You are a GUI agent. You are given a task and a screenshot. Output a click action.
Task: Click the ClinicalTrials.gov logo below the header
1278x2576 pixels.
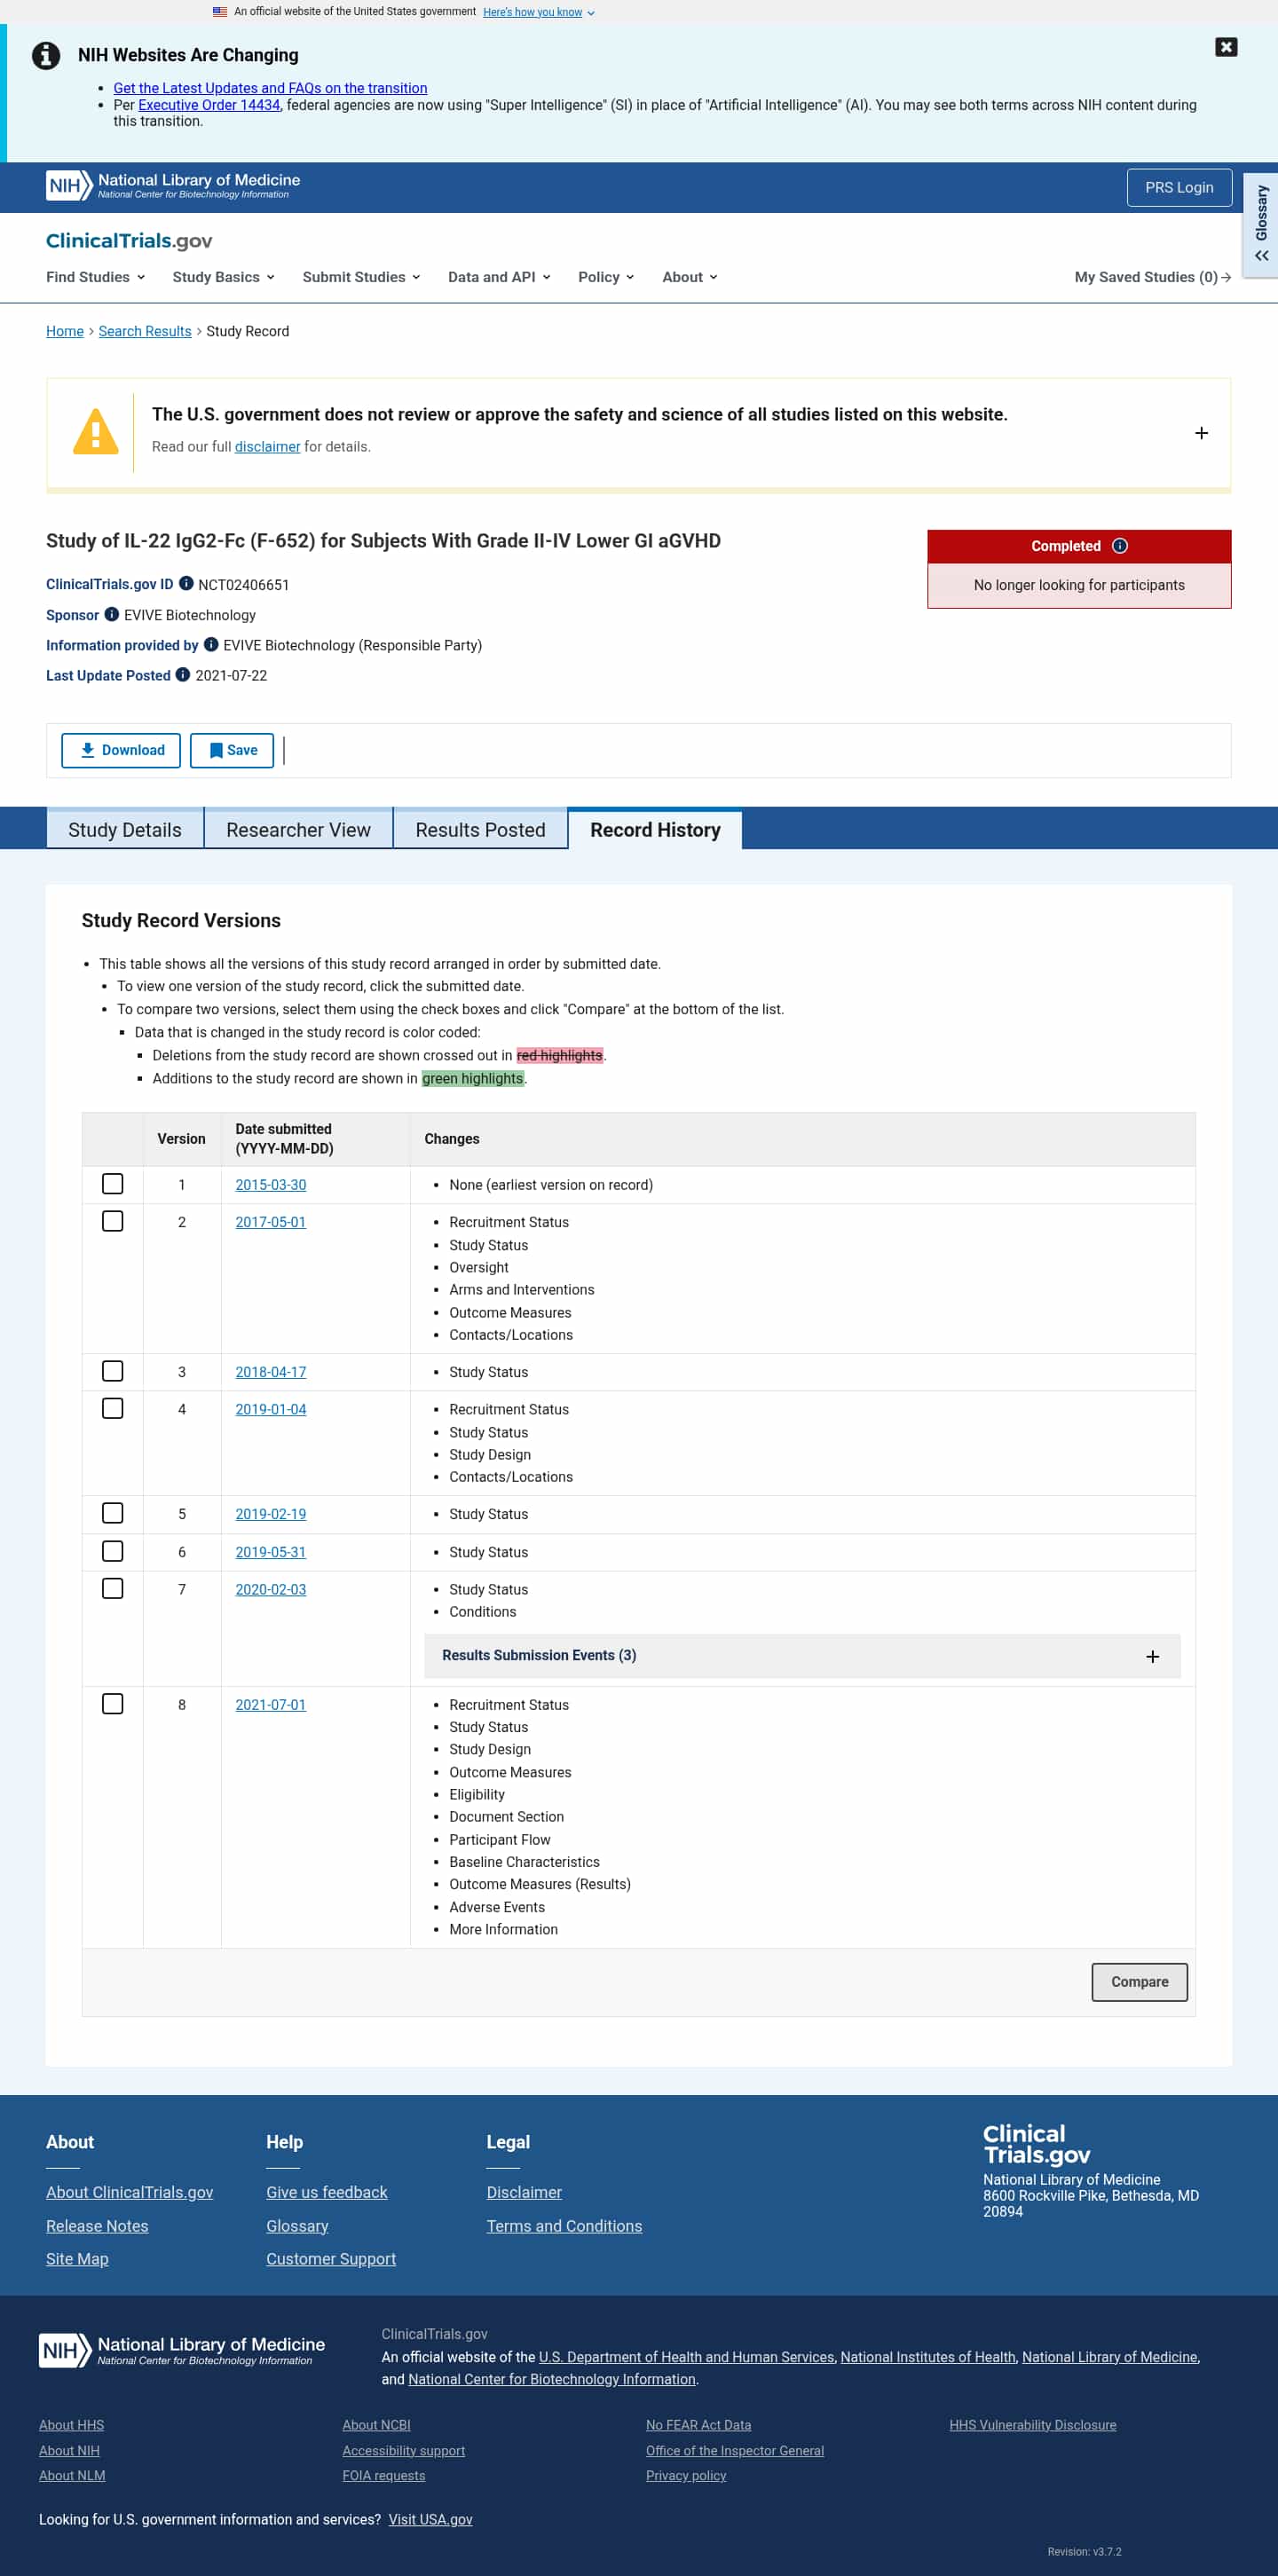coord(129,241)
